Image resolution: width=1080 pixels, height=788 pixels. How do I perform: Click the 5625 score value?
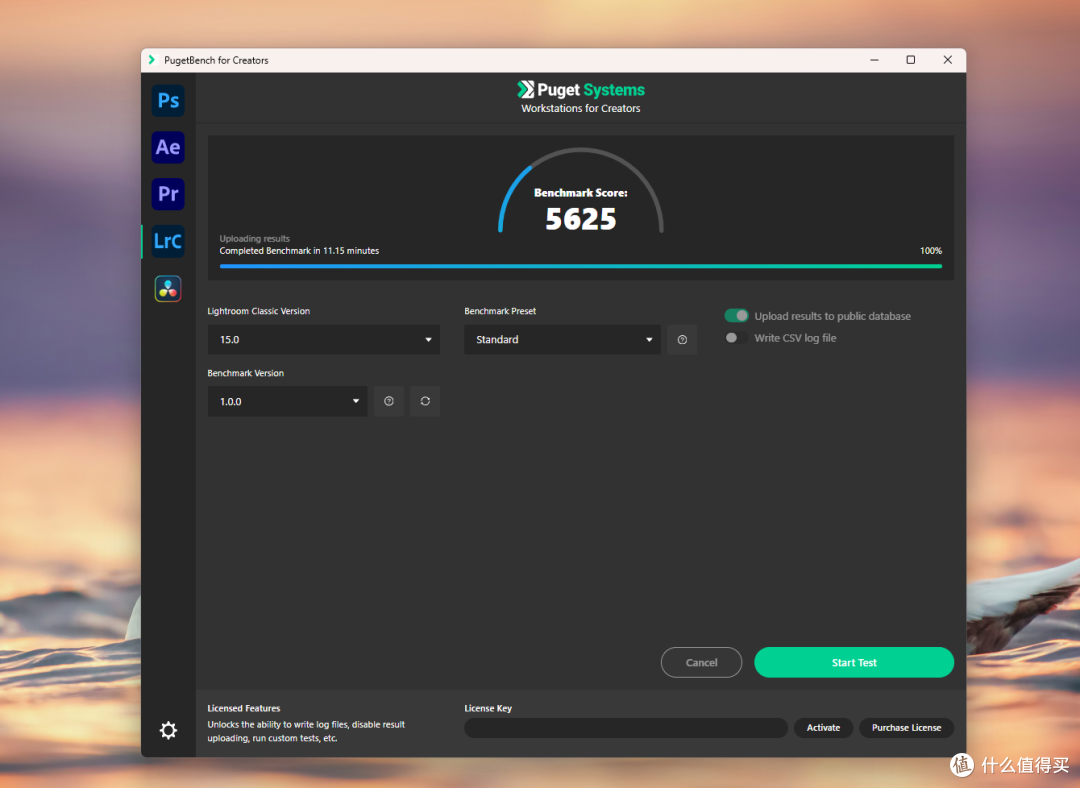tap(581, 219)
